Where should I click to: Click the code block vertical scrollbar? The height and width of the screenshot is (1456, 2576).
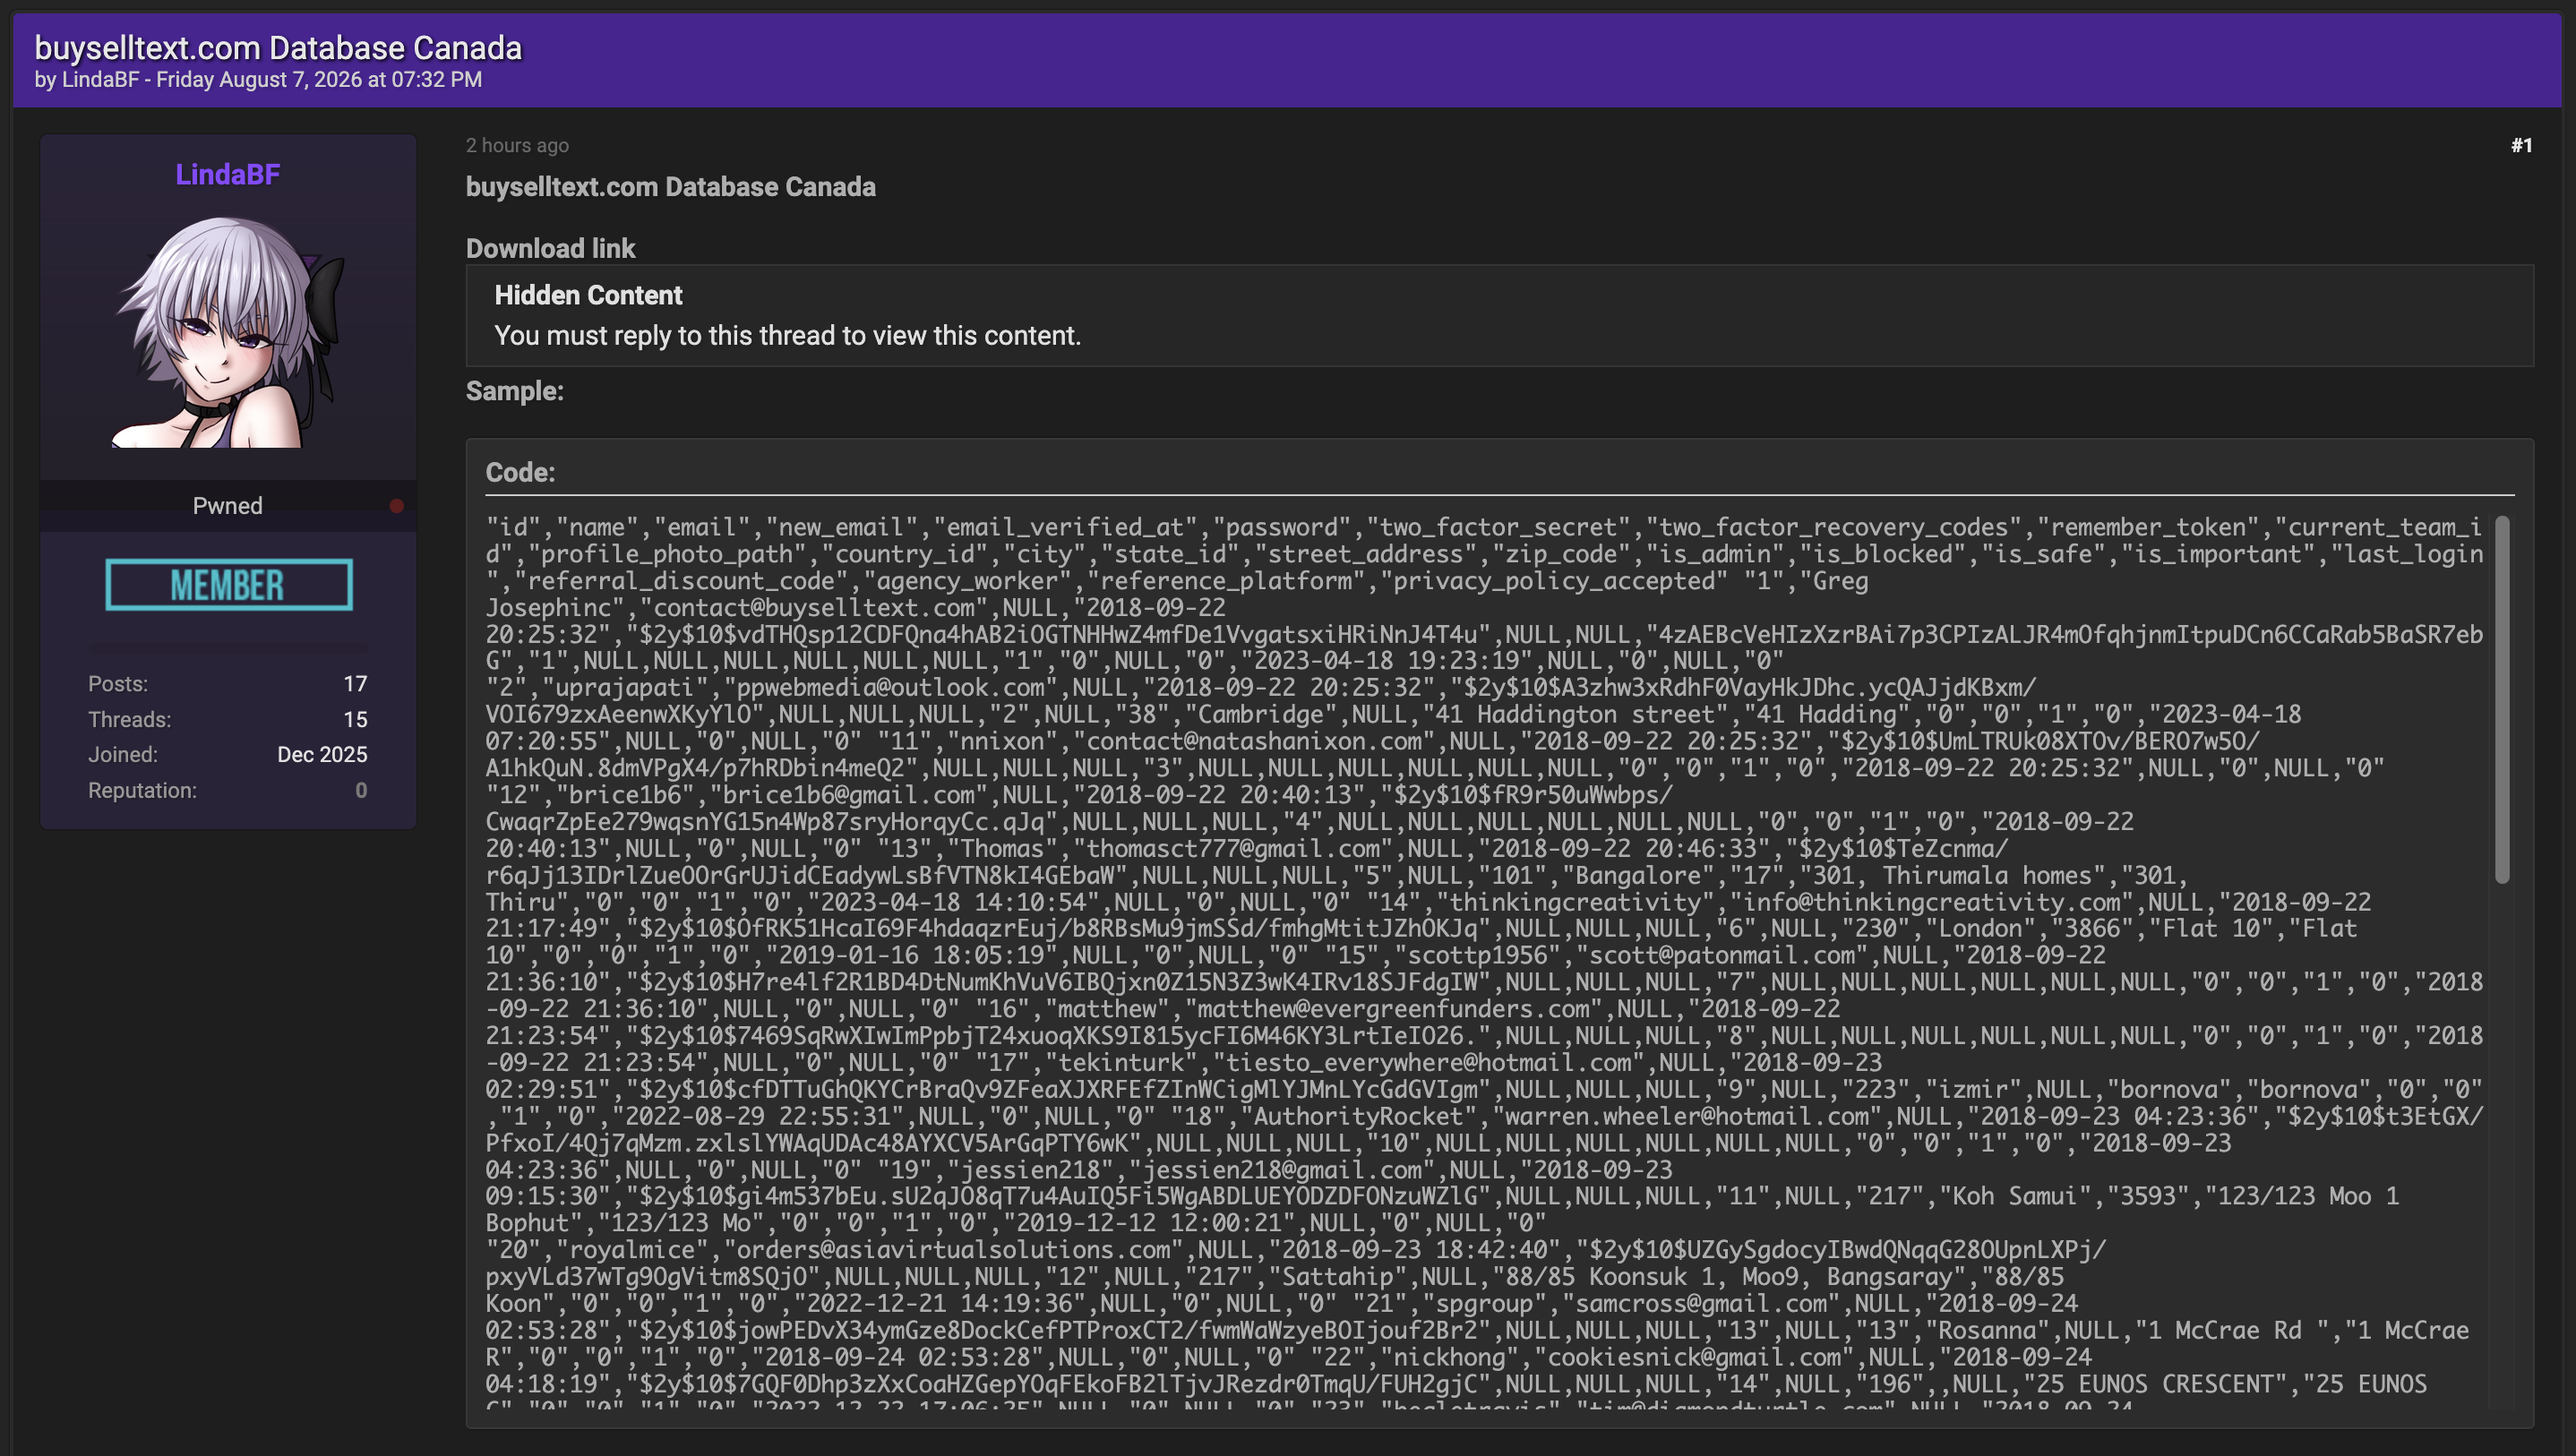(2502, 700)
